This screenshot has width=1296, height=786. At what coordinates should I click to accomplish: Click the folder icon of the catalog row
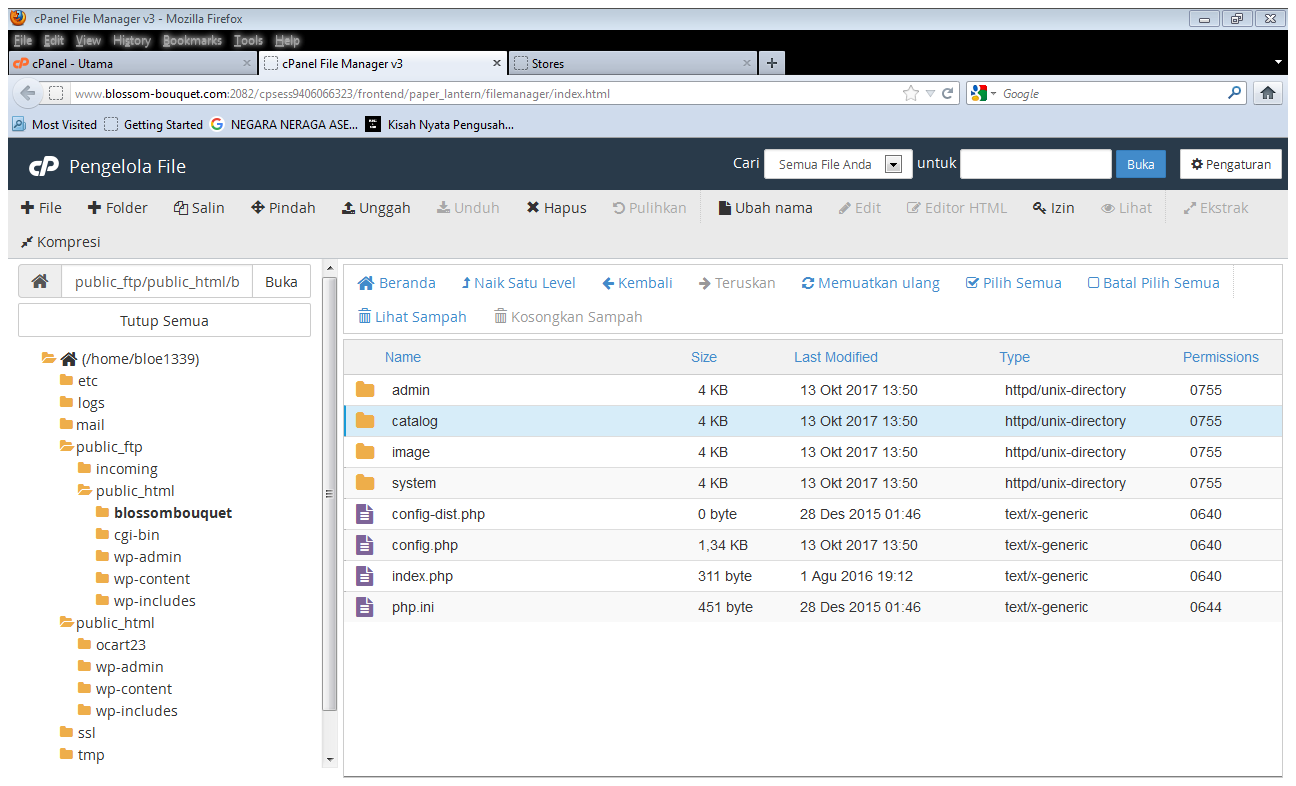(365, 421)
